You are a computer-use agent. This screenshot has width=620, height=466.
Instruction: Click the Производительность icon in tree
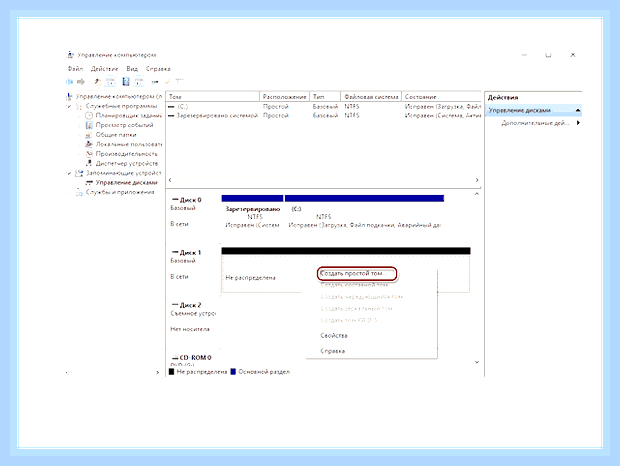click(89, 154)
